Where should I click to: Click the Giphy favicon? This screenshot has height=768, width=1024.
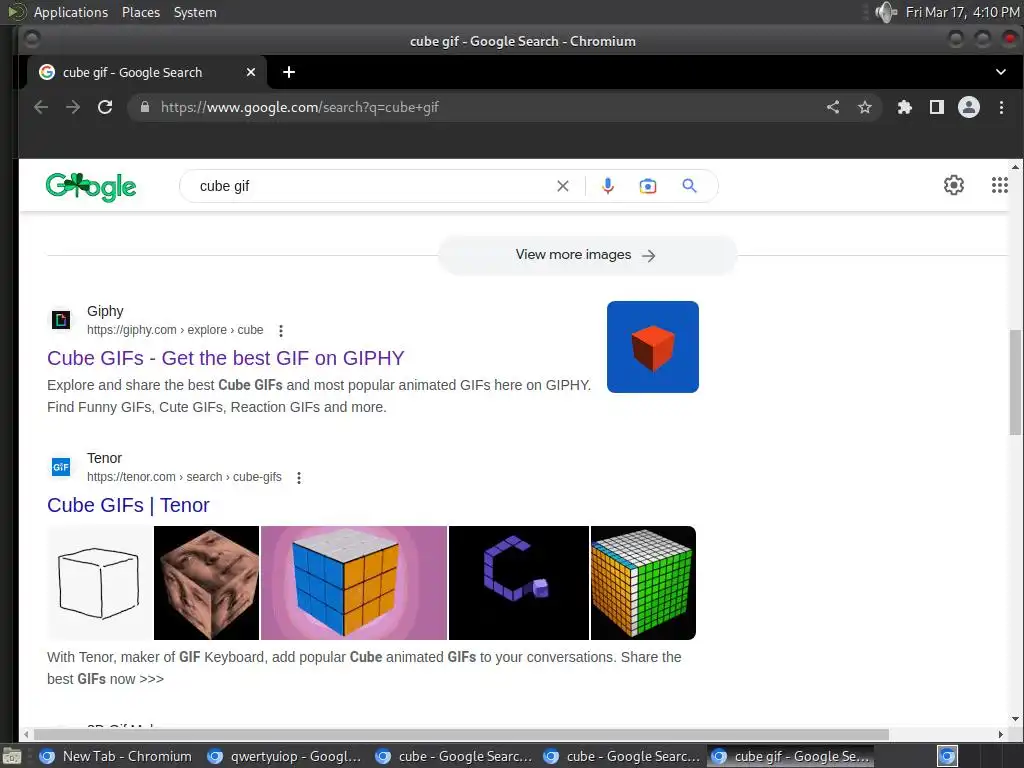(x=61, y=320)
